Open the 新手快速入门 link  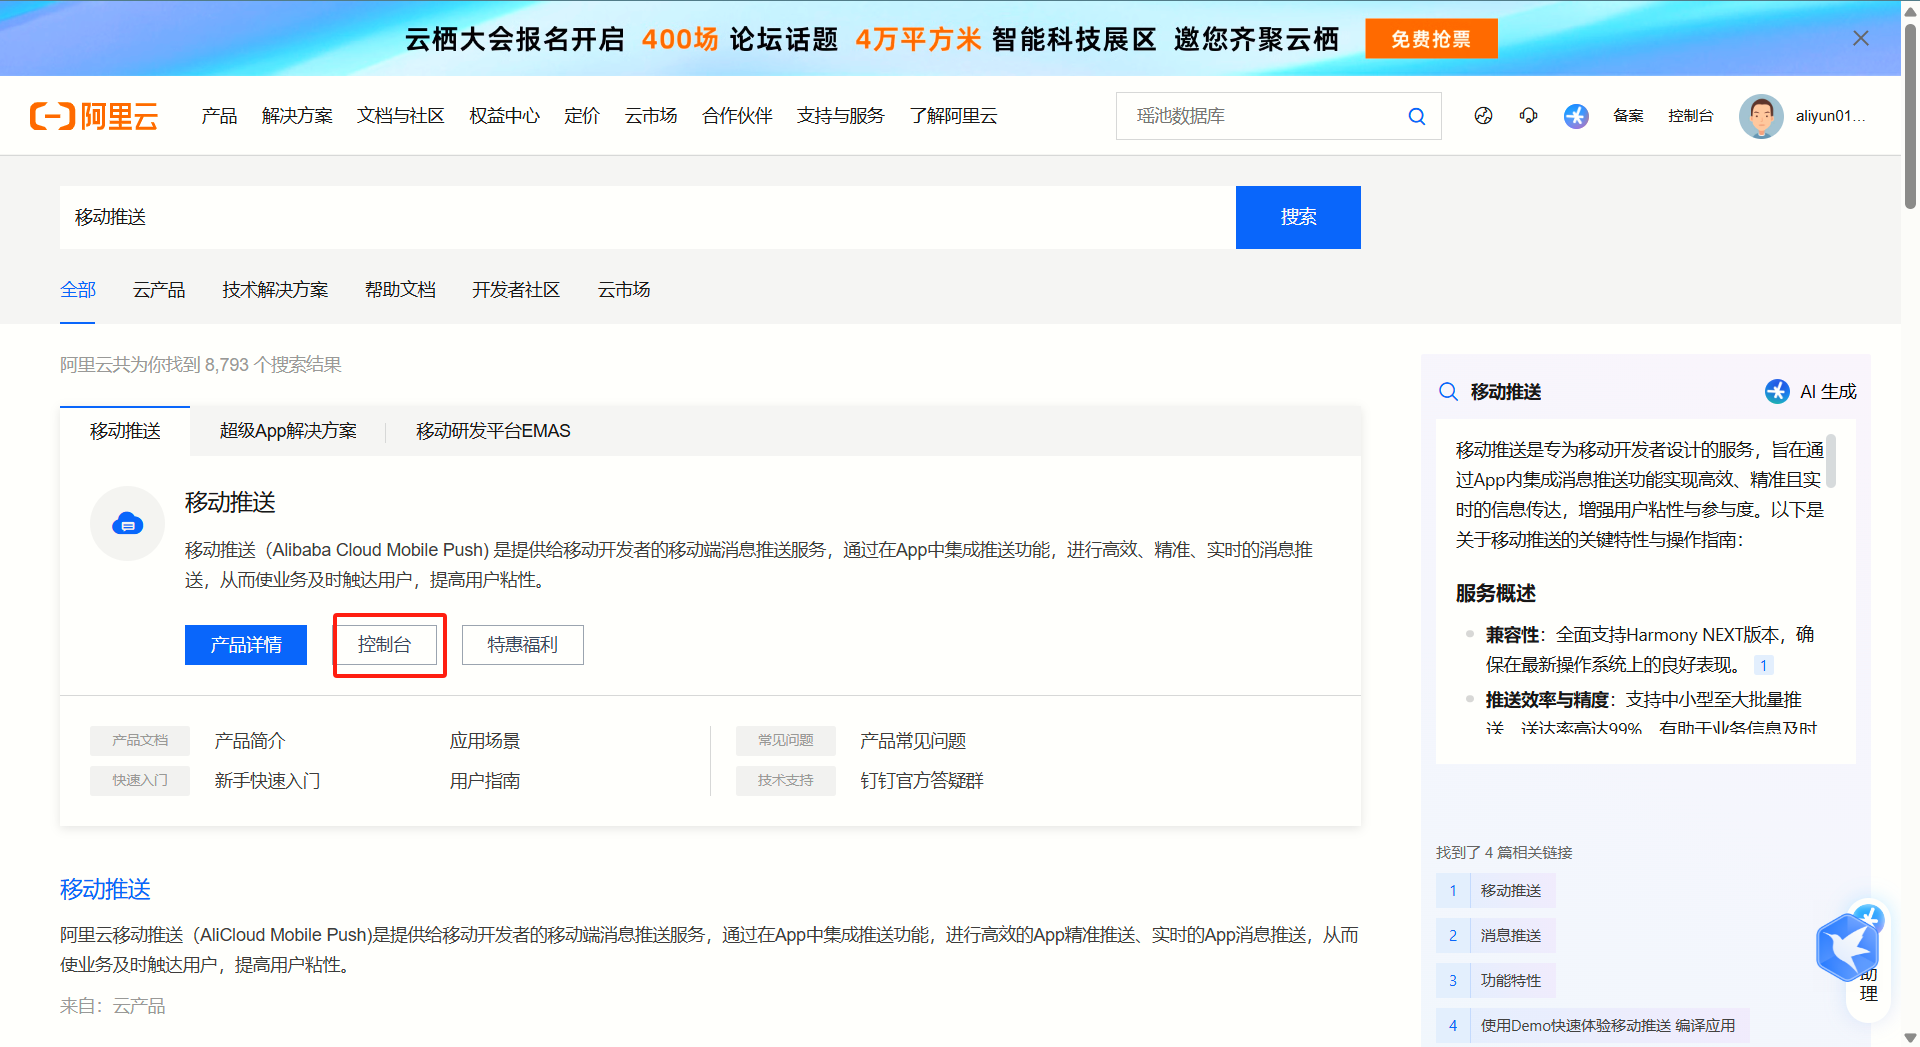(x=268, y=781)
